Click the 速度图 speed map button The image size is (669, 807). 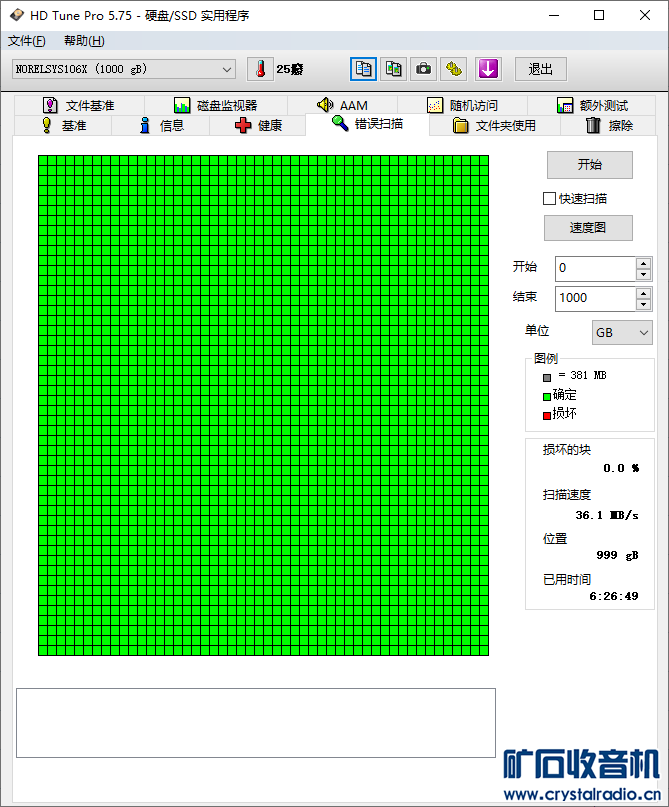point(588,228)
